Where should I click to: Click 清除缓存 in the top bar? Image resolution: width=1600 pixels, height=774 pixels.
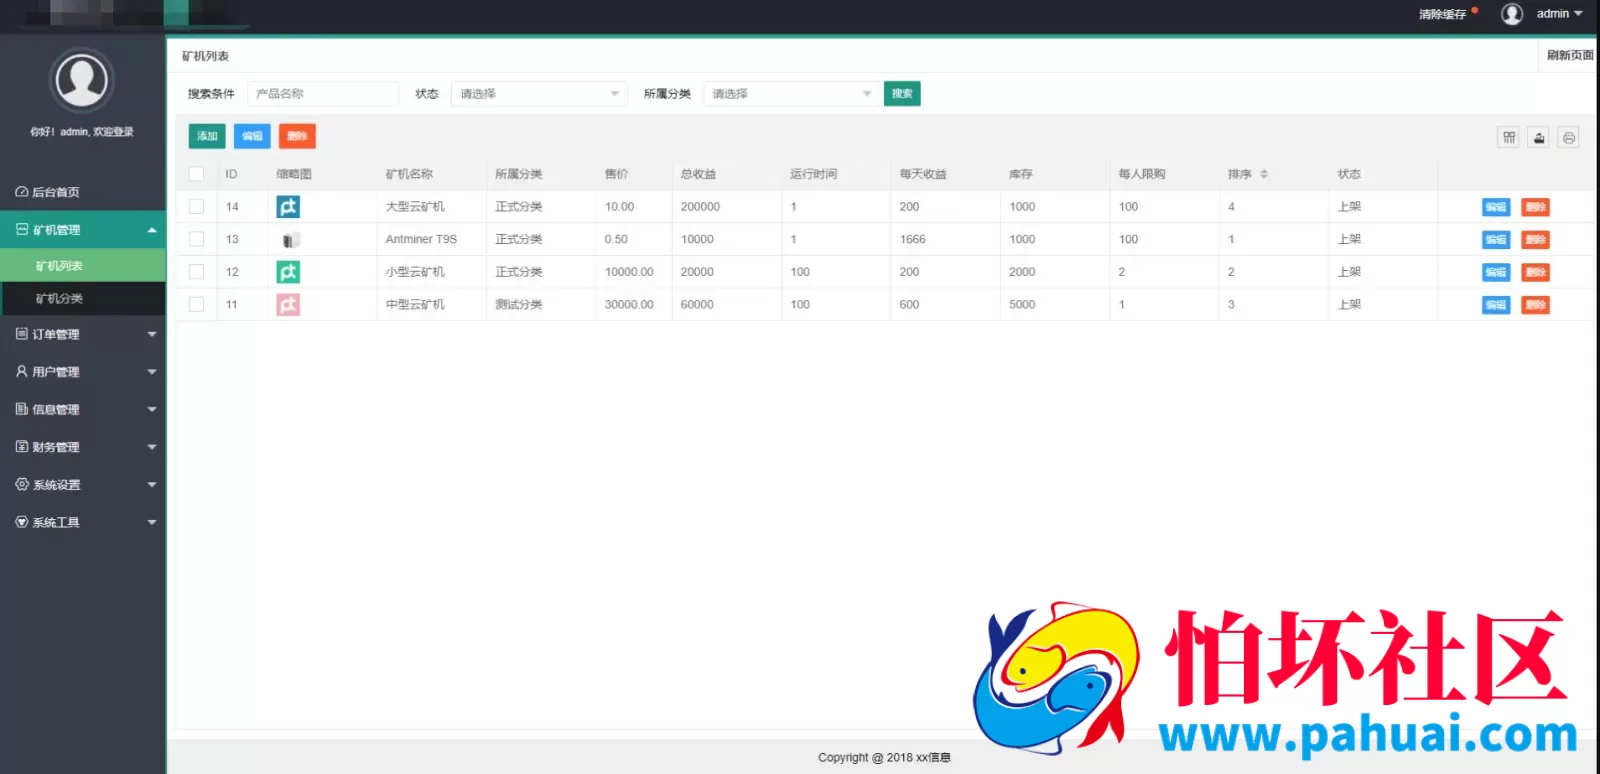coord(1442,14)
